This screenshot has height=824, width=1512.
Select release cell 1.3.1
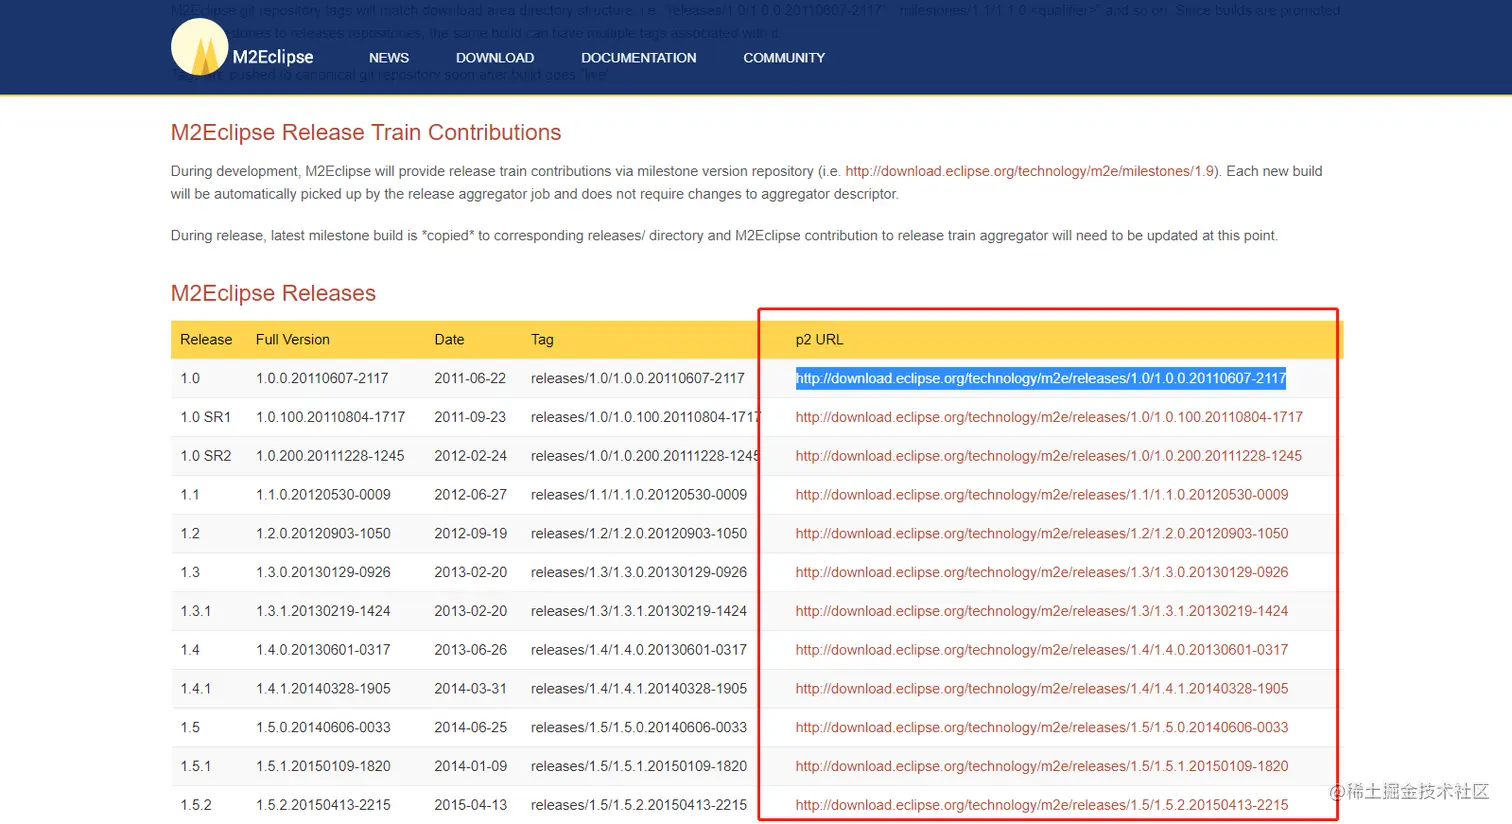195,611
